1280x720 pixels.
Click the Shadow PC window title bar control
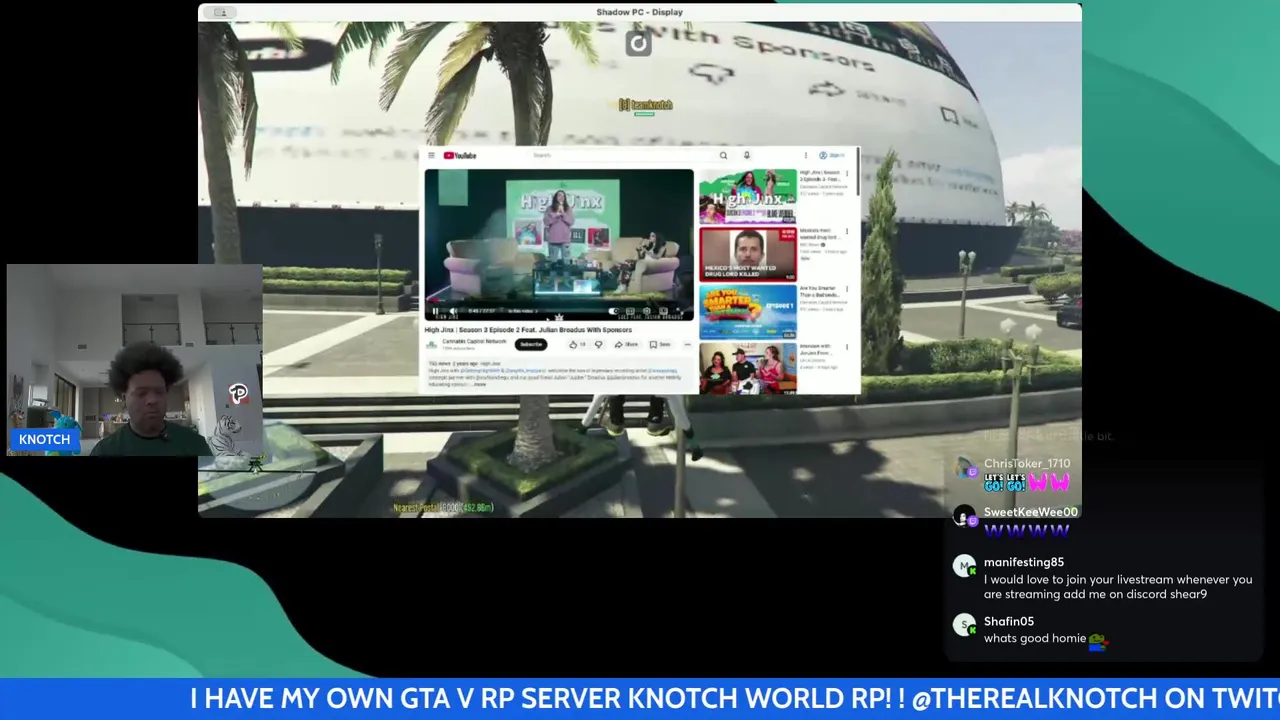pyautogui.click(x=221, y=12)
